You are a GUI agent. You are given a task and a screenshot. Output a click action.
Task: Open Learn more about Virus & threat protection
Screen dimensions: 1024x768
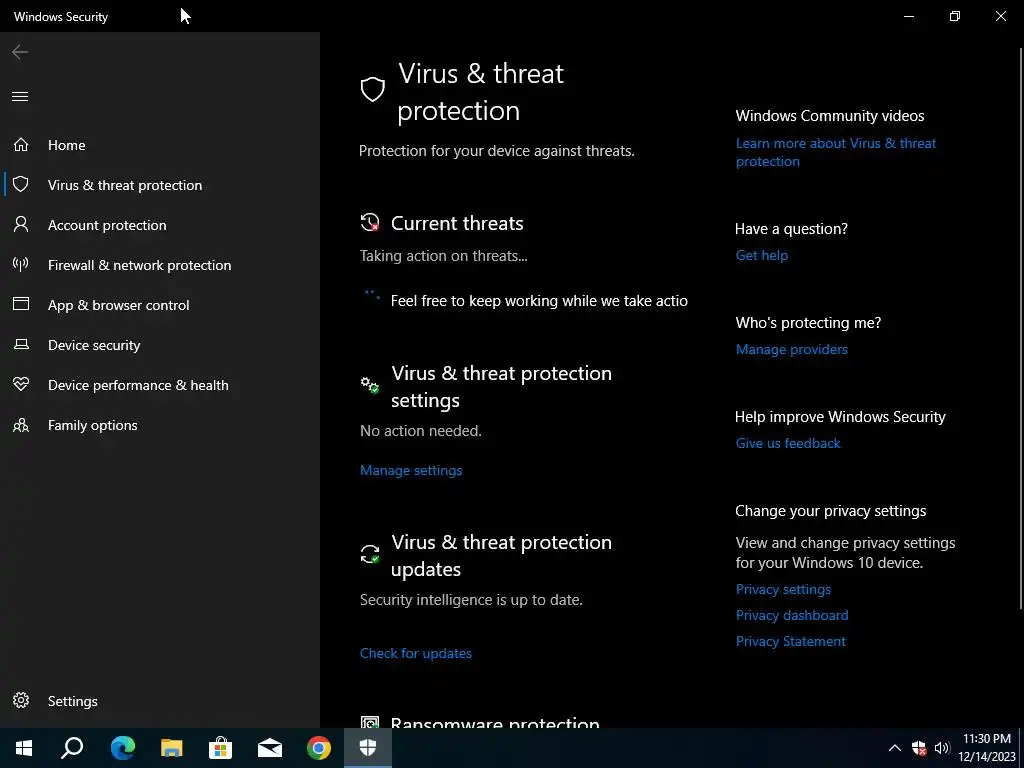(835, 152)
